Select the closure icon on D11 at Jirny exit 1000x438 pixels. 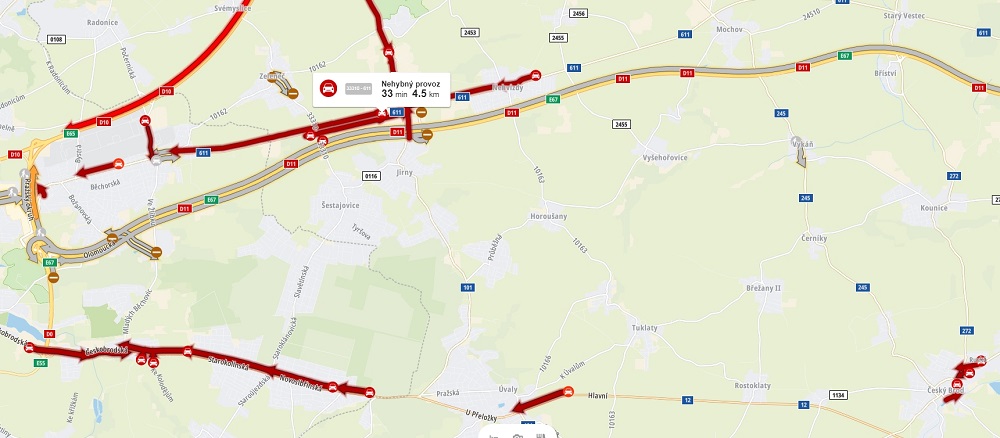427,135
